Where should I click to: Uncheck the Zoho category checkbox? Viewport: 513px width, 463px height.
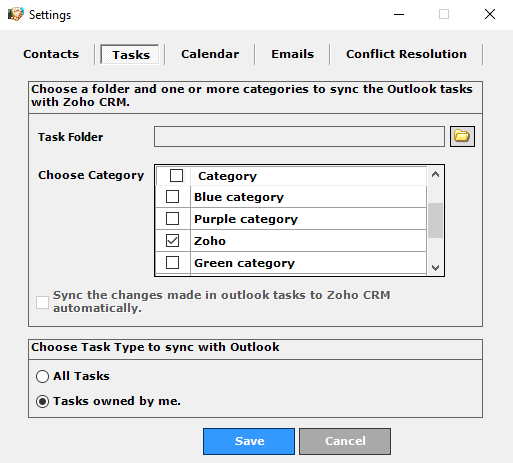172,241
